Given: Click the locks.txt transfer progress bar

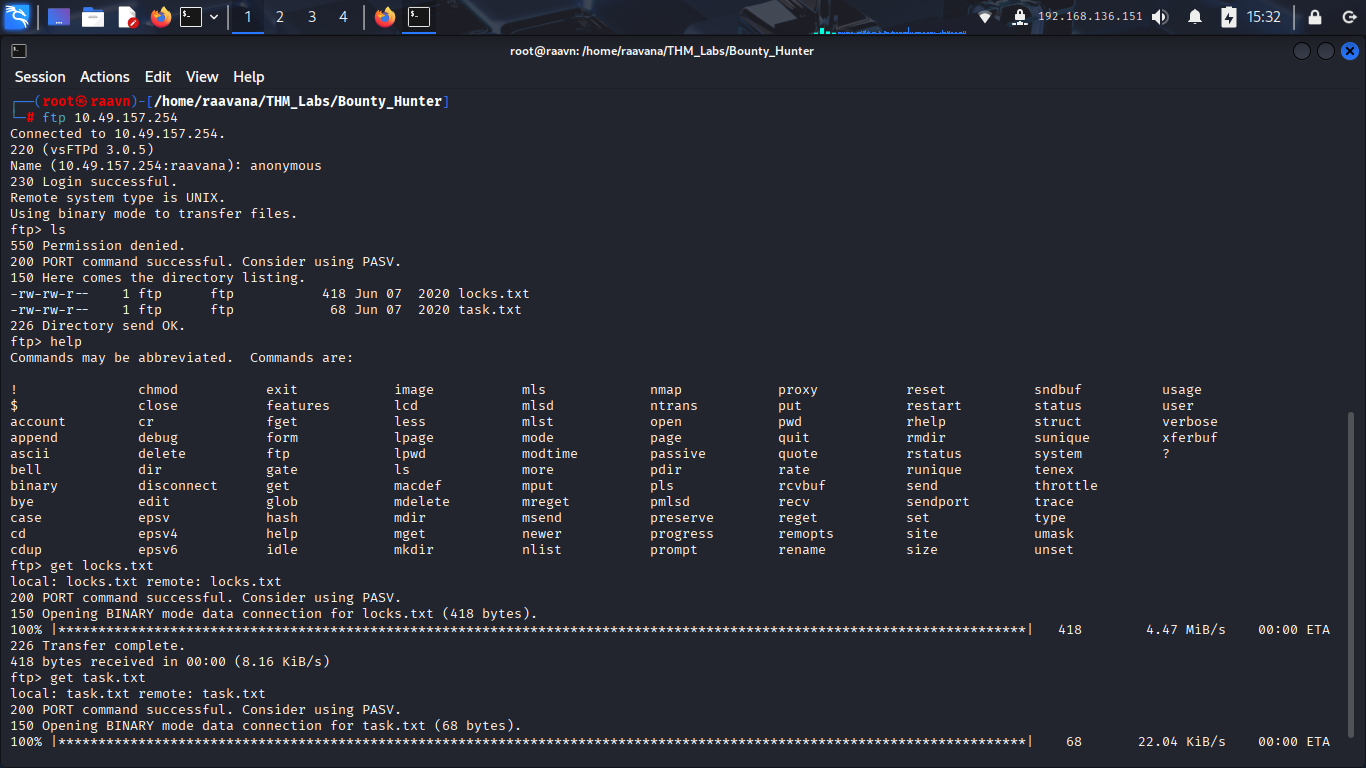Looking at the screenshot, I should tap(542, 630).
